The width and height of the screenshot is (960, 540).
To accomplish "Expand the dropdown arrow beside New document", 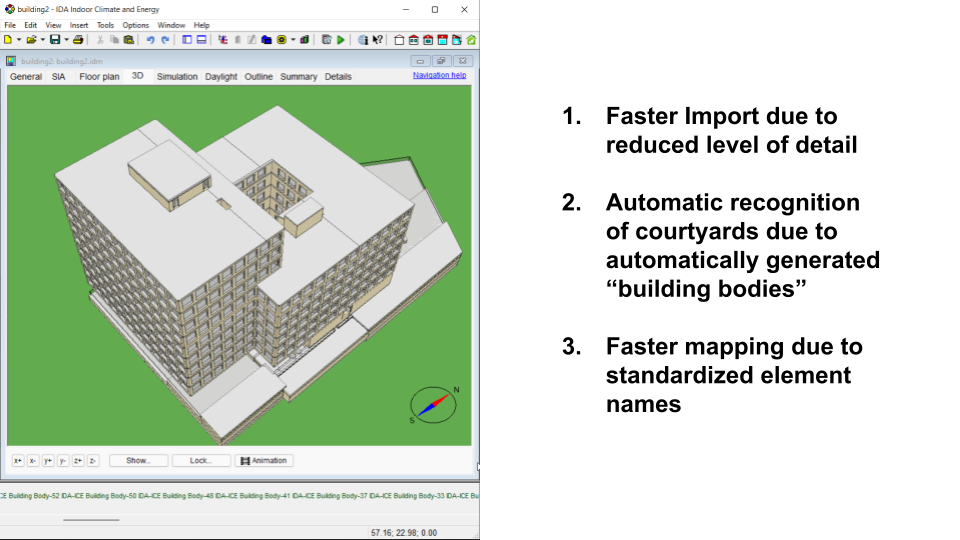I will pyautogui.click(x=18, y=40).
